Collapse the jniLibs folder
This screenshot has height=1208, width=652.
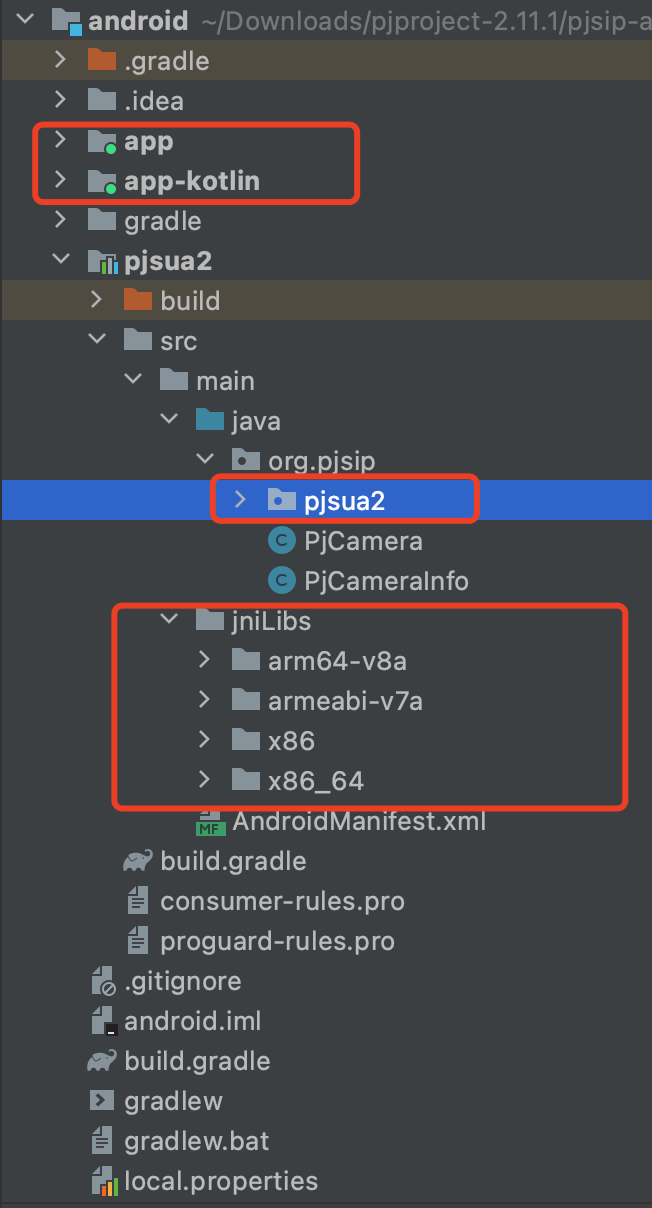click(168, 618)
